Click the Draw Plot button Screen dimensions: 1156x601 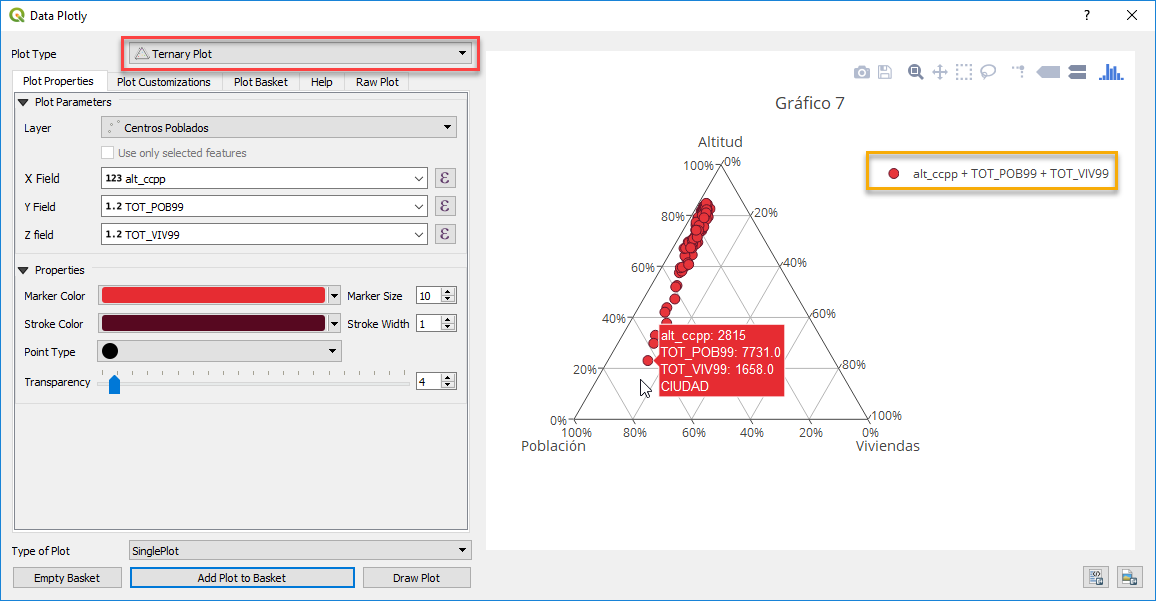[416, 577]
